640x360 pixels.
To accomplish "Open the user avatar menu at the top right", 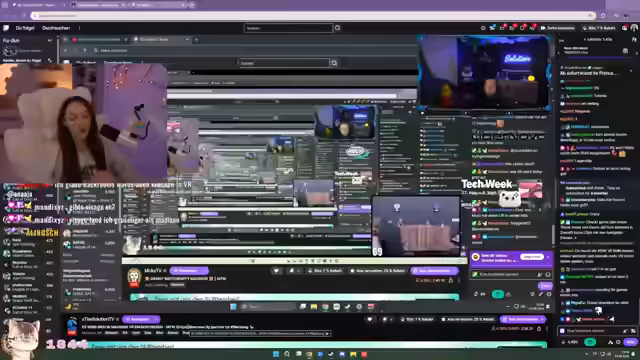I will click(x=634, y=28).
